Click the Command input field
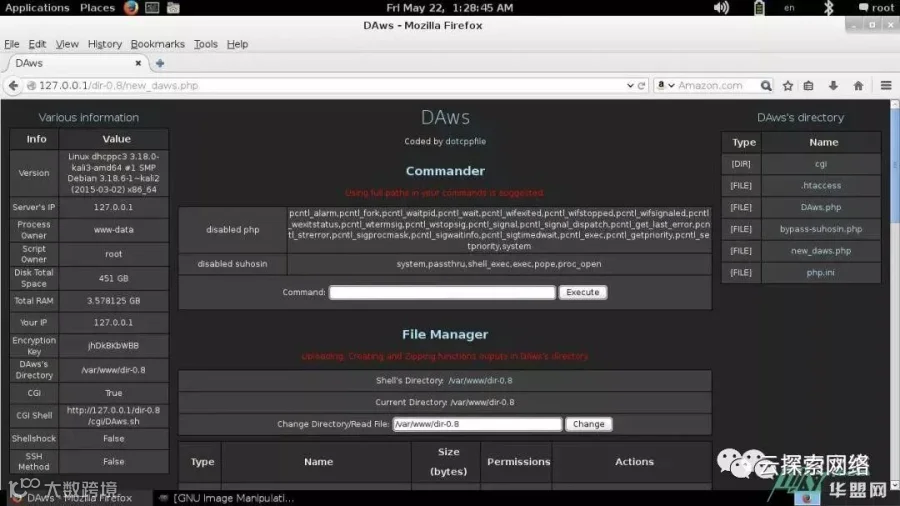Screen dimensions: 900x506 click(442, 293)
